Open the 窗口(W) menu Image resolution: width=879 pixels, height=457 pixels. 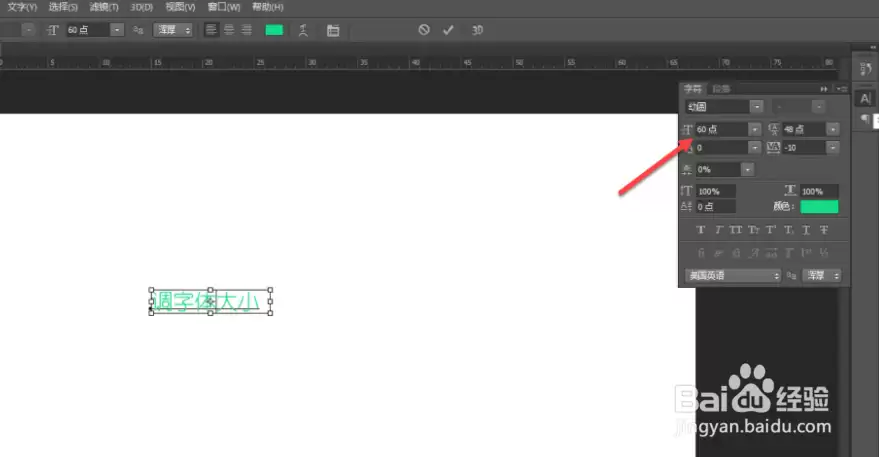(224, 7)
